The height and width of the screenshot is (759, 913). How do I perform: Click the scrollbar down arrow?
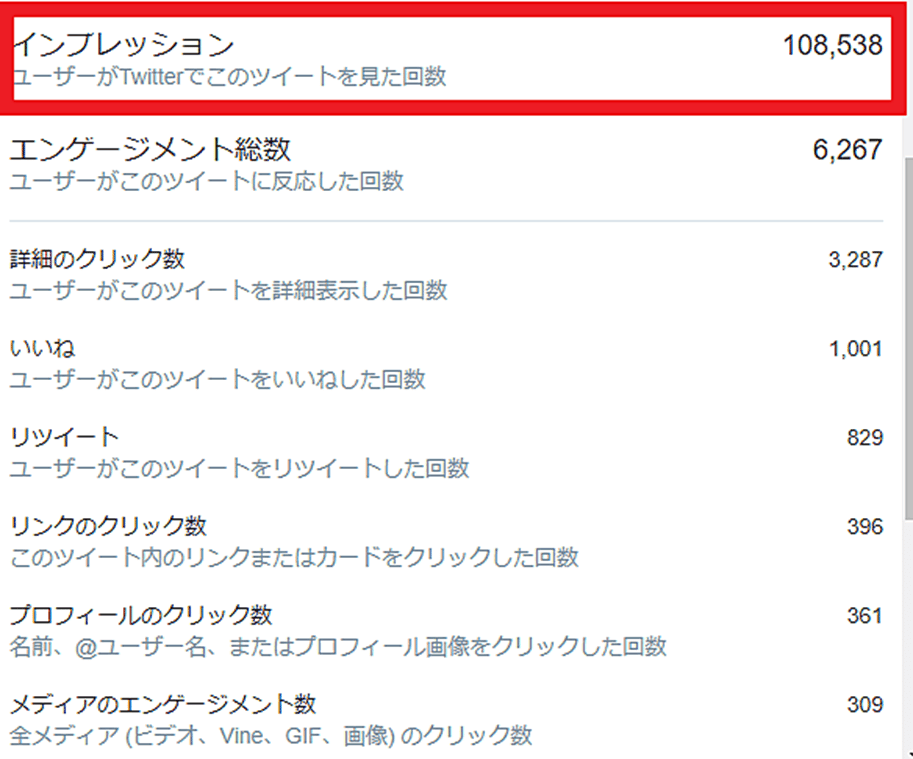pos(907,752)
